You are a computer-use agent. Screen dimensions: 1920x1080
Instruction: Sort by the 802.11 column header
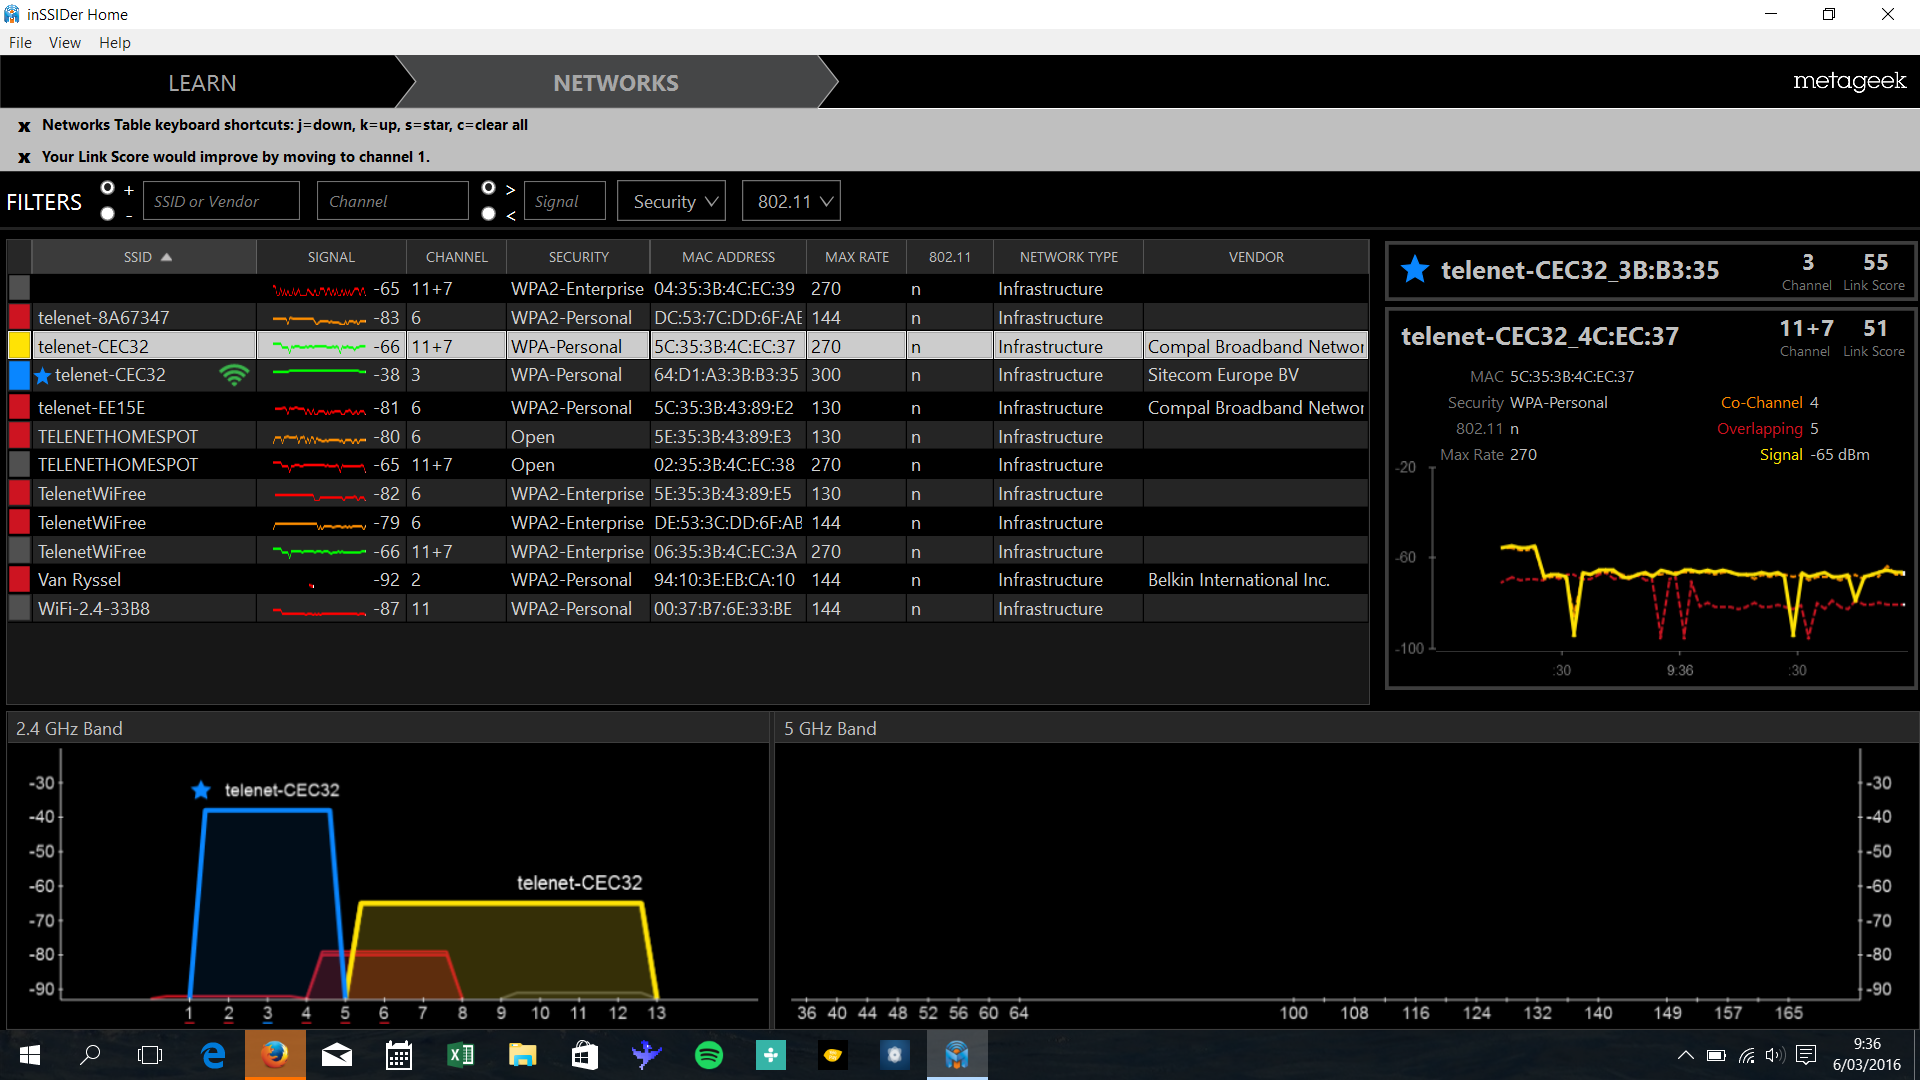tap(950, 257)
